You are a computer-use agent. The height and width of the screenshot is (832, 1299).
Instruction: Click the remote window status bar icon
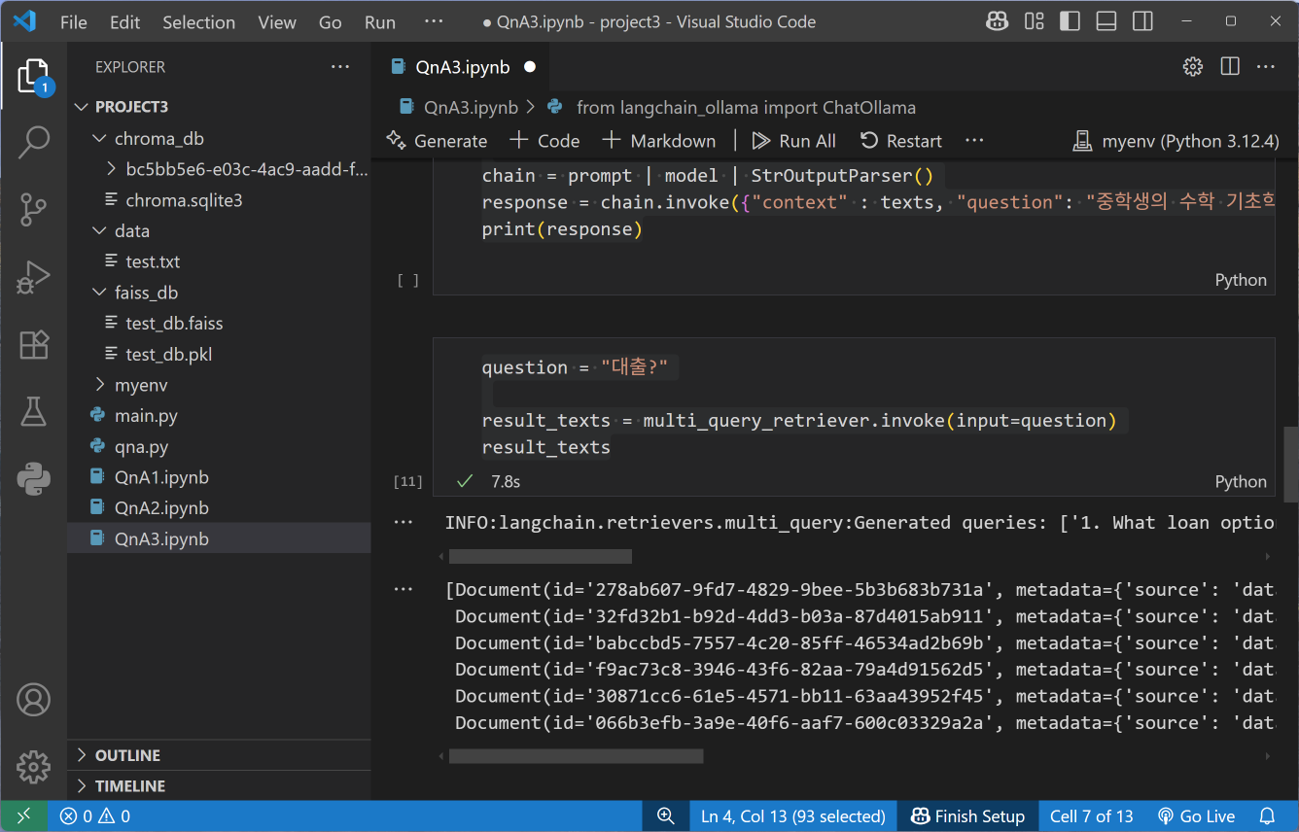(24, 816)
